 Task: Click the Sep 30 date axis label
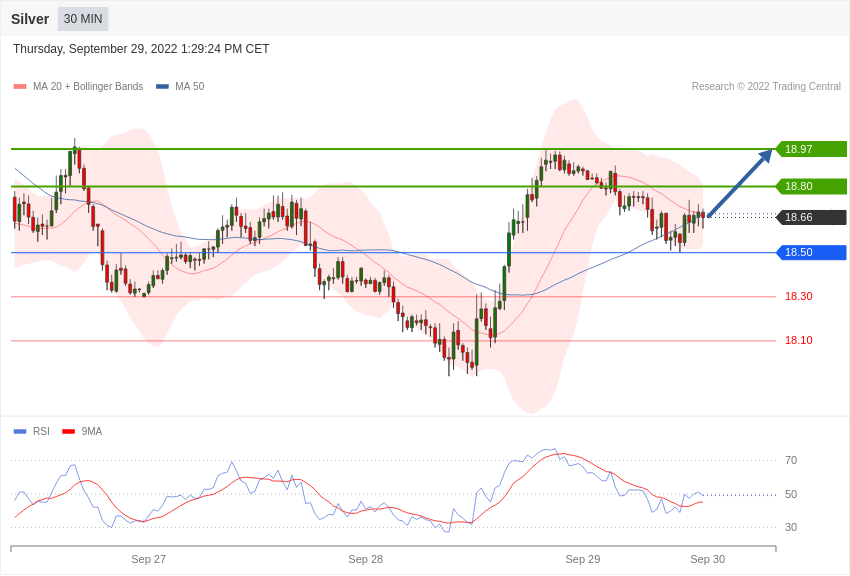(x=707, y=559)
